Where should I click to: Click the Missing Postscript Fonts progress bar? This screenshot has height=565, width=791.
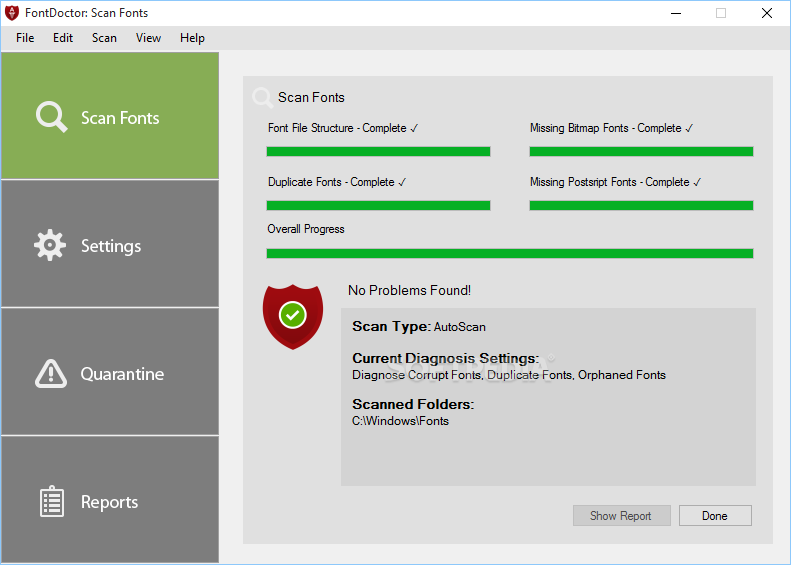(x=641, y=205)
